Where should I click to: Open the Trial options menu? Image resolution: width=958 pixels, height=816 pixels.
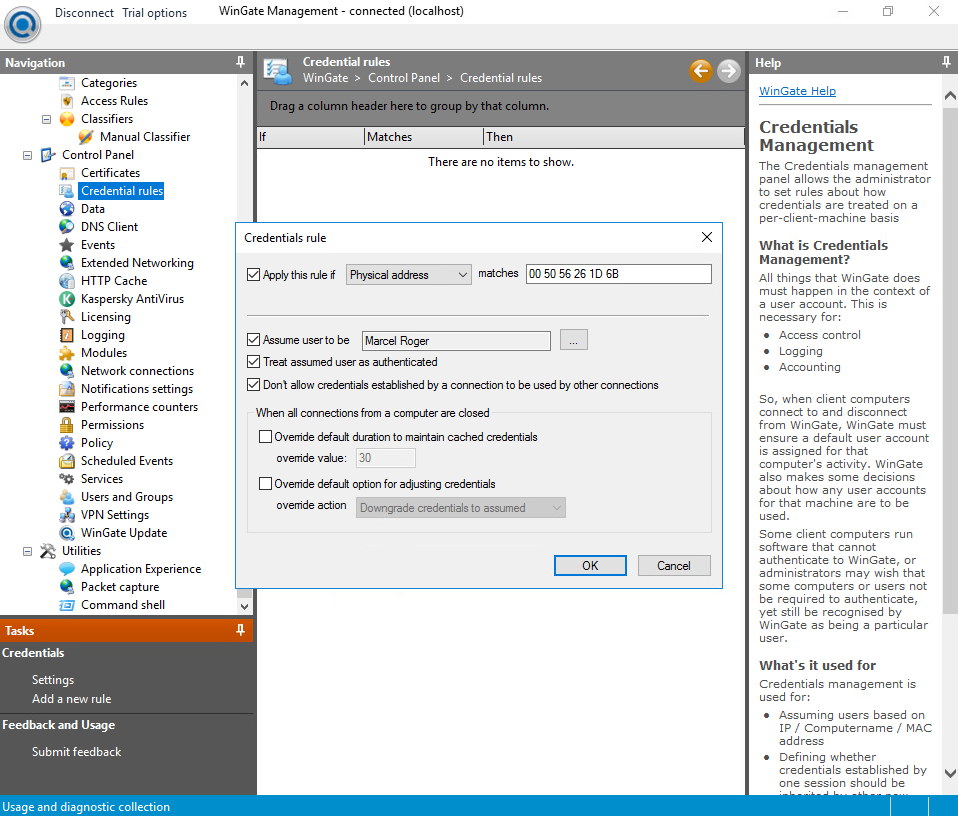[x=154, y=13]
